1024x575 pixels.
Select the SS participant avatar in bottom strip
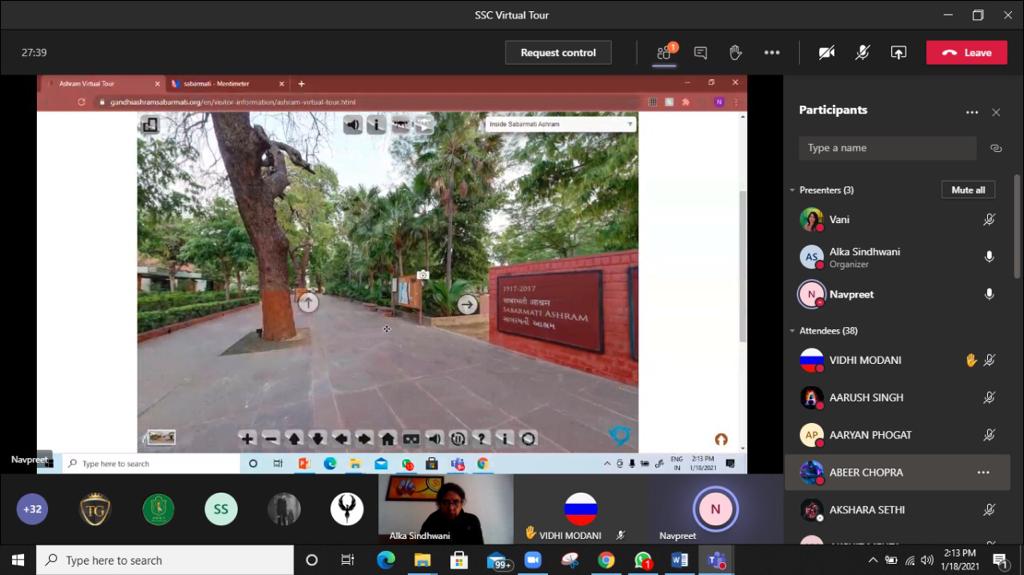coord(221,509)
